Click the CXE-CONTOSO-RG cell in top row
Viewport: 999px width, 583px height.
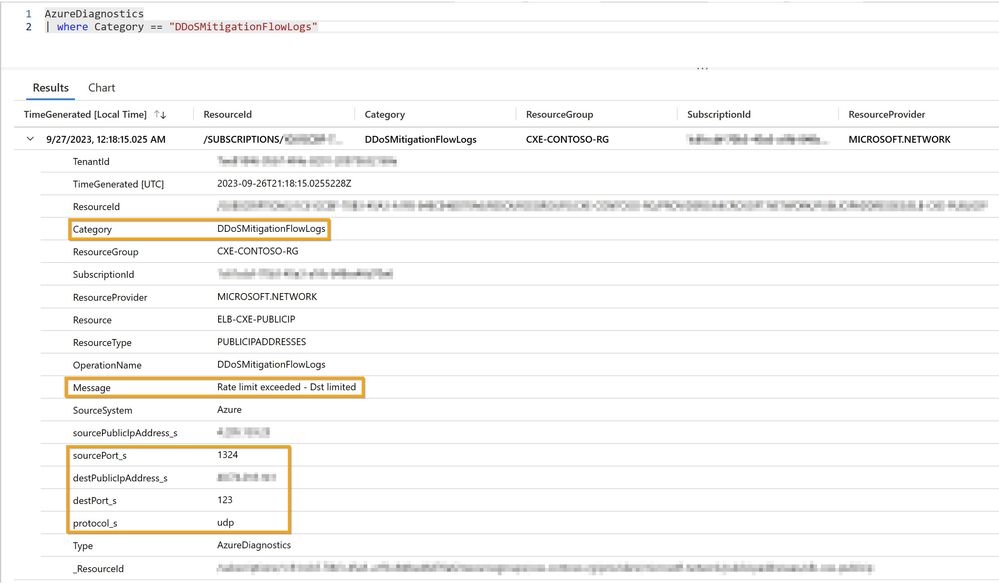coord(567,140)
